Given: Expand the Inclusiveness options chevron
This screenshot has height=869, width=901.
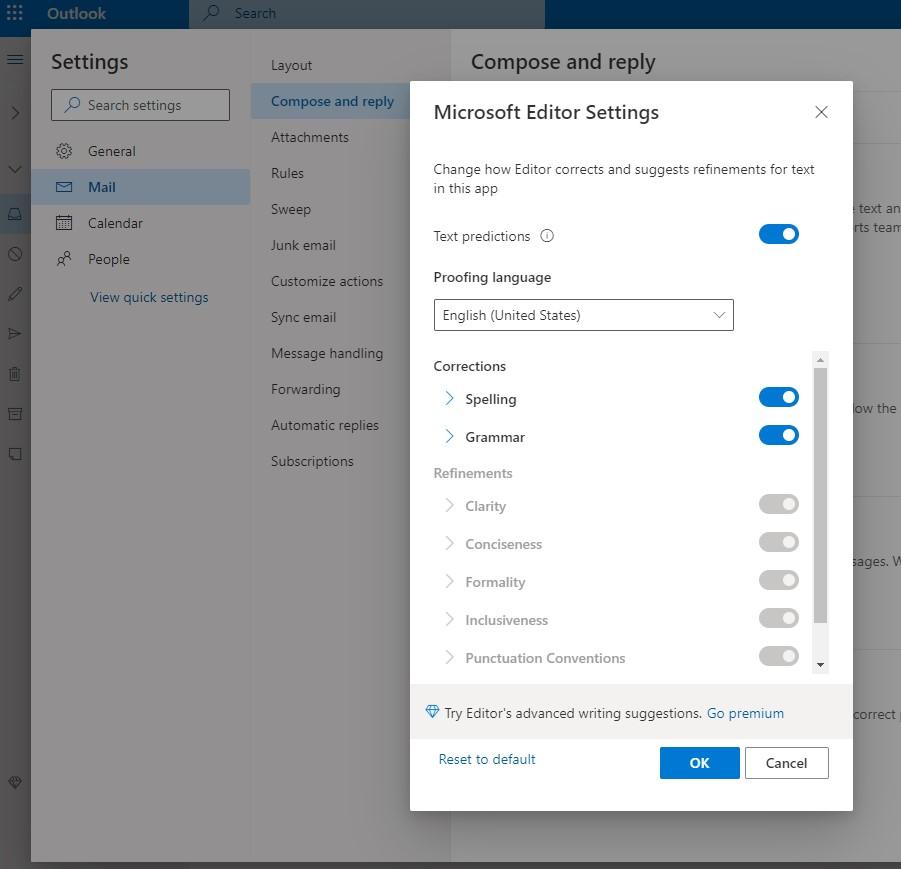Looking at the screenshot, I should (449, 619).
